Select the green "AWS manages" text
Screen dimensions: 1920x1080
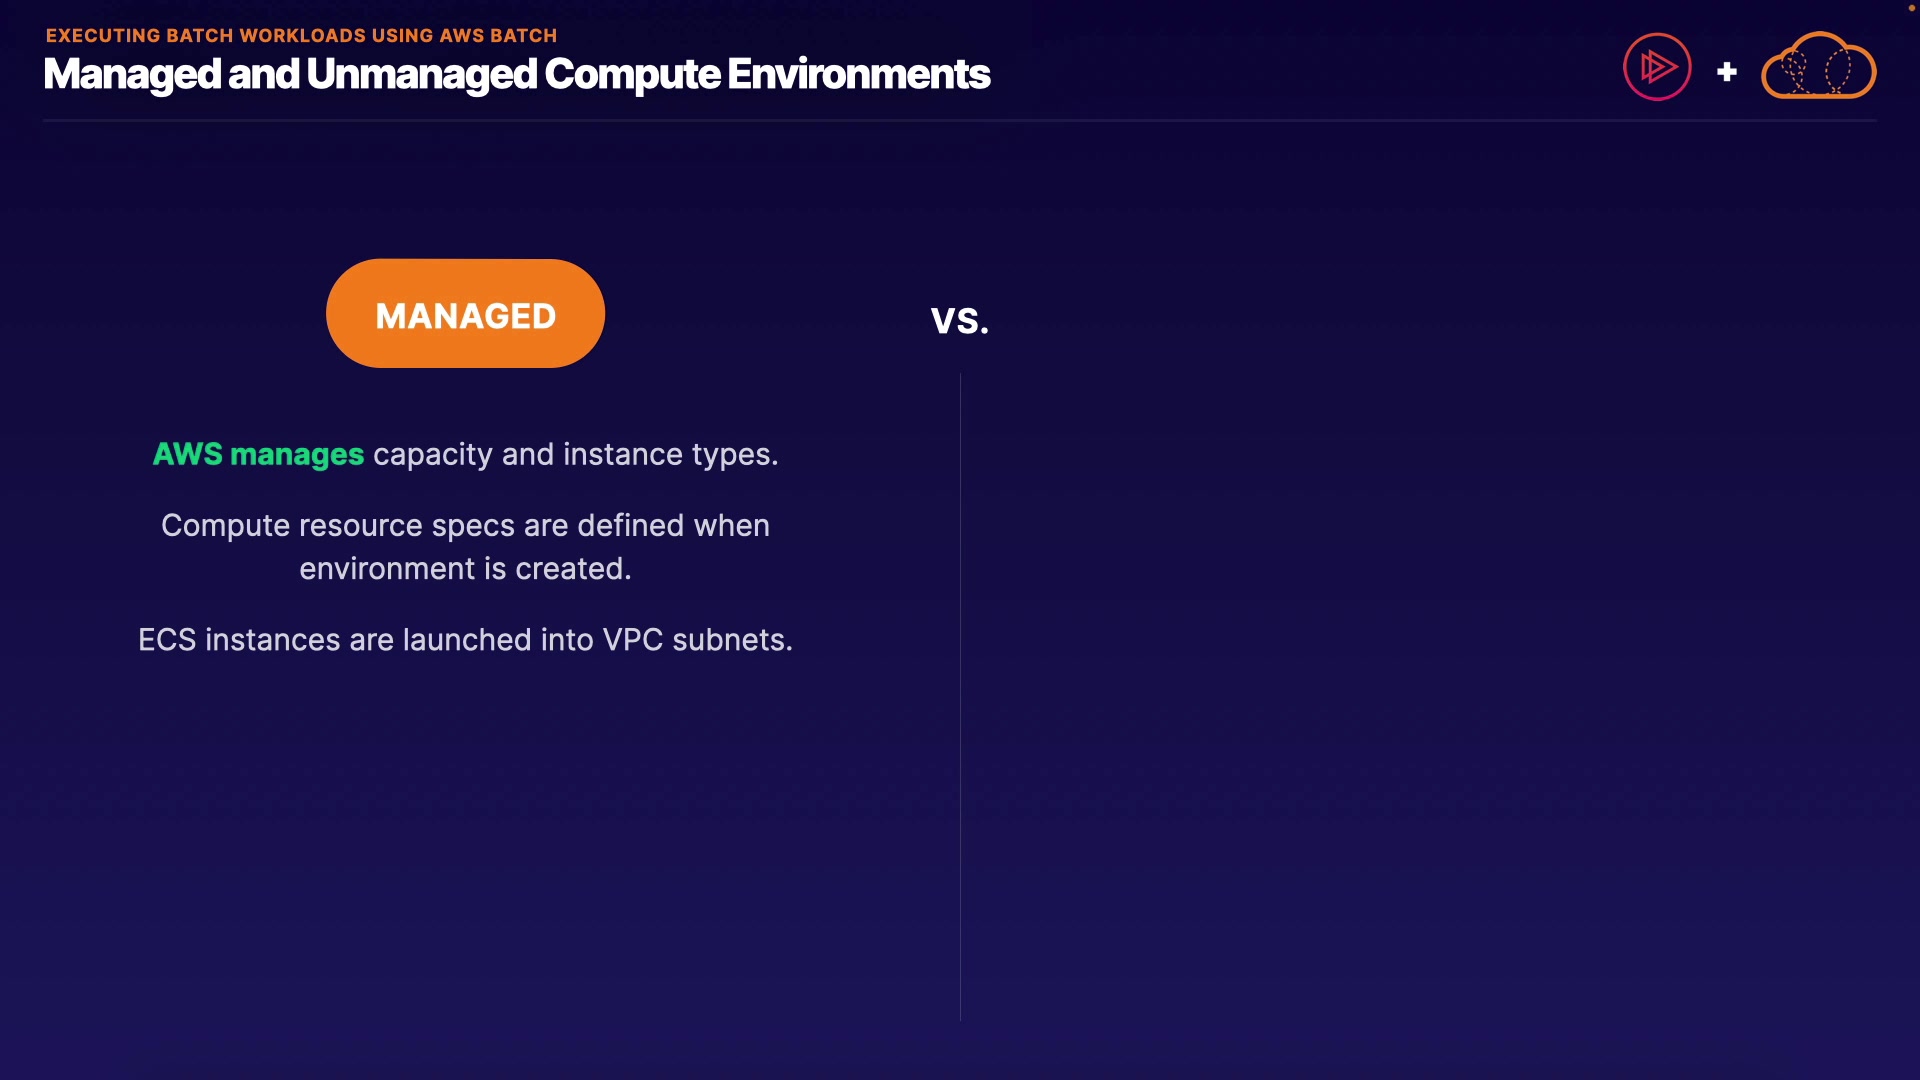(x=258, y=455)
